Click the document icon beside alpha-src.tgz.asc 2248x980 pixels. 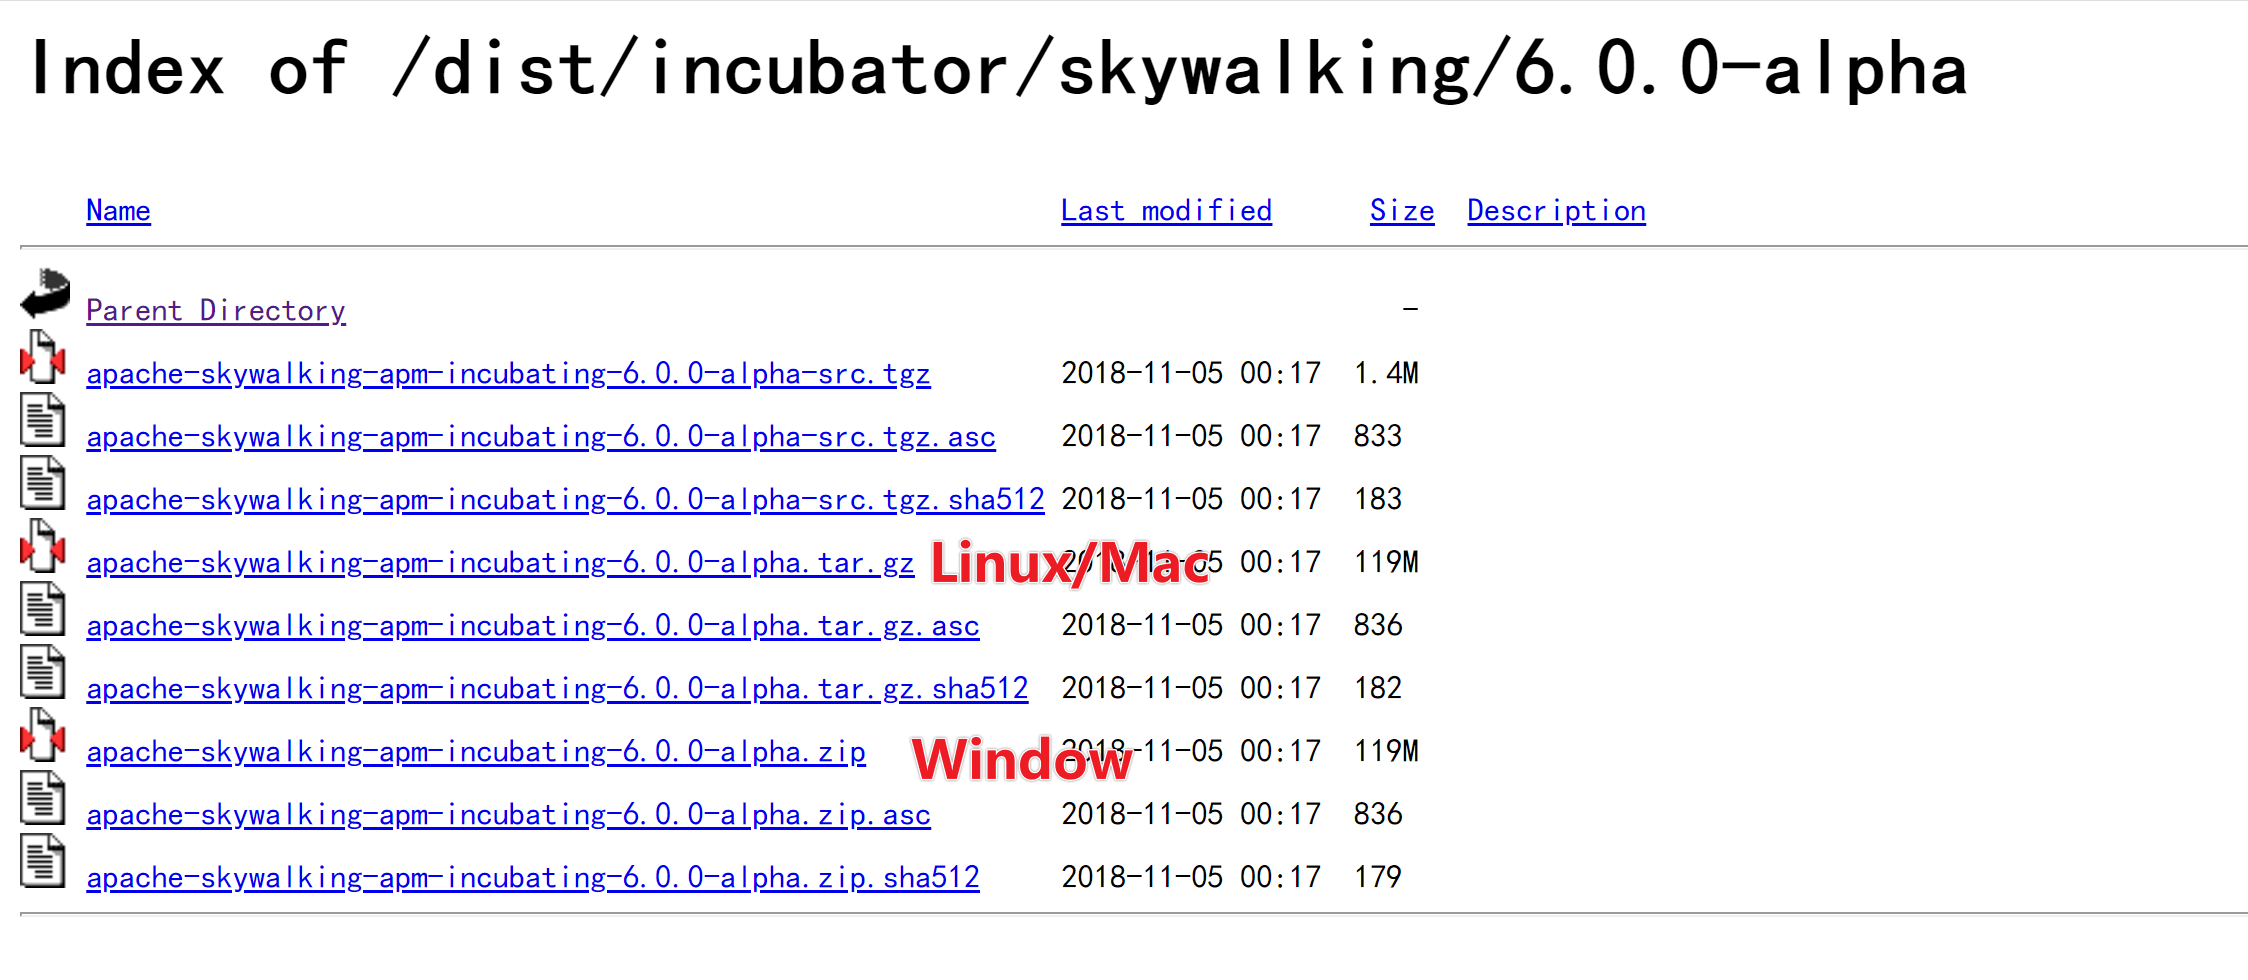pyautogui.click(x=43, y=420)
